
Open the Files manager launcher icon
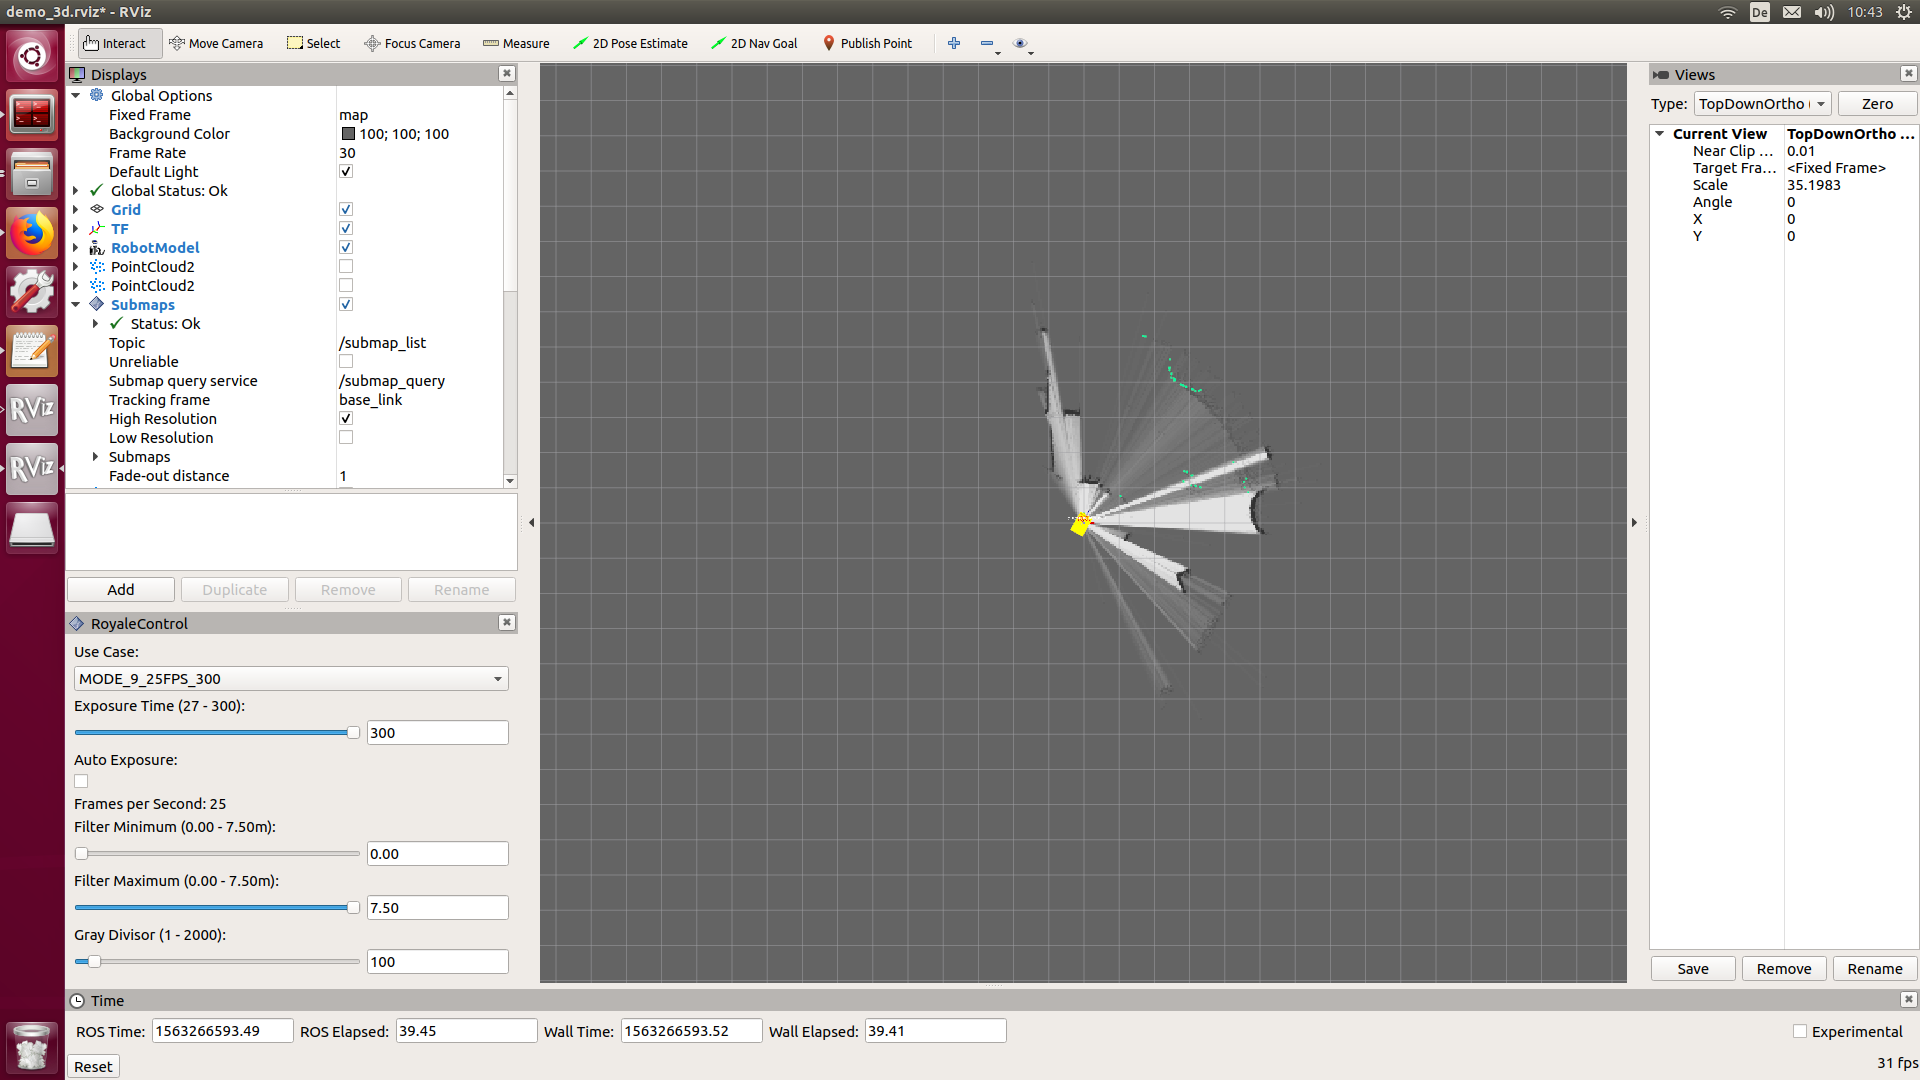pos(32,174)
